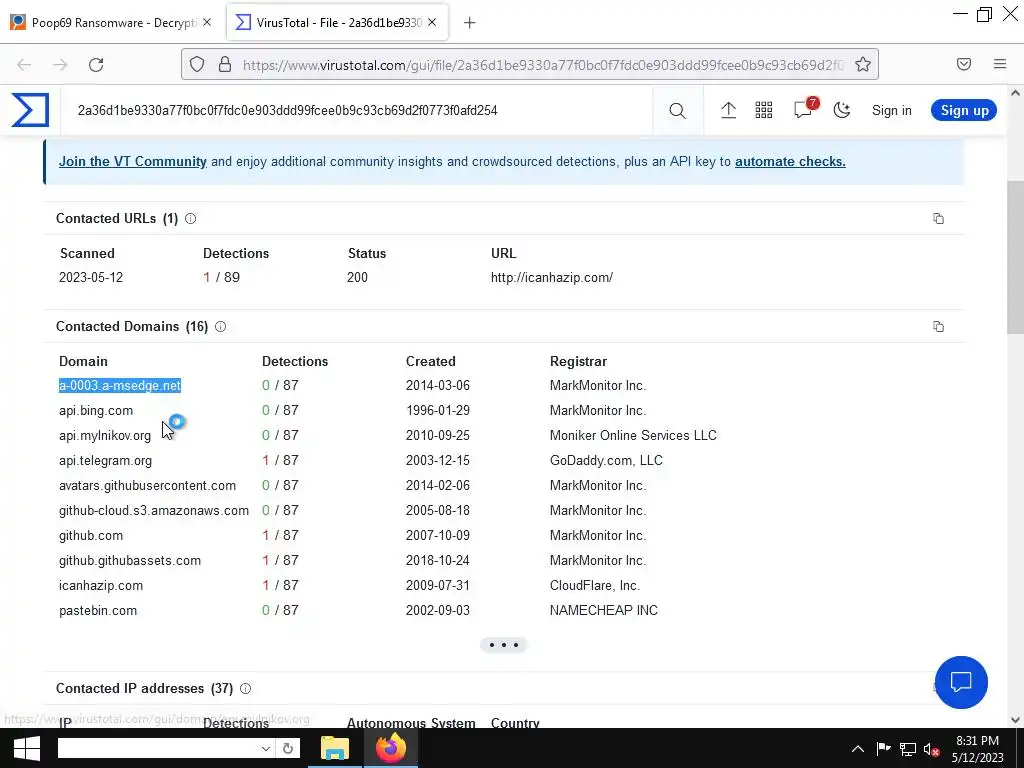Screen dimensions: 1024x768
Task: Open the a-0003.a-msedge.net domain
Action: [x=120, y=385]
